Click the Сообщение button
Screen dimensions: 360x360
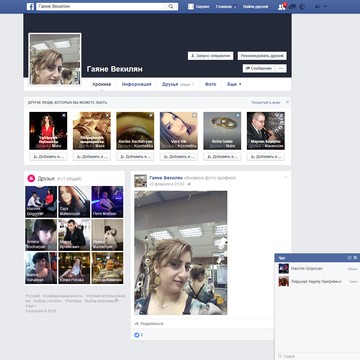(x=259, y=68)
